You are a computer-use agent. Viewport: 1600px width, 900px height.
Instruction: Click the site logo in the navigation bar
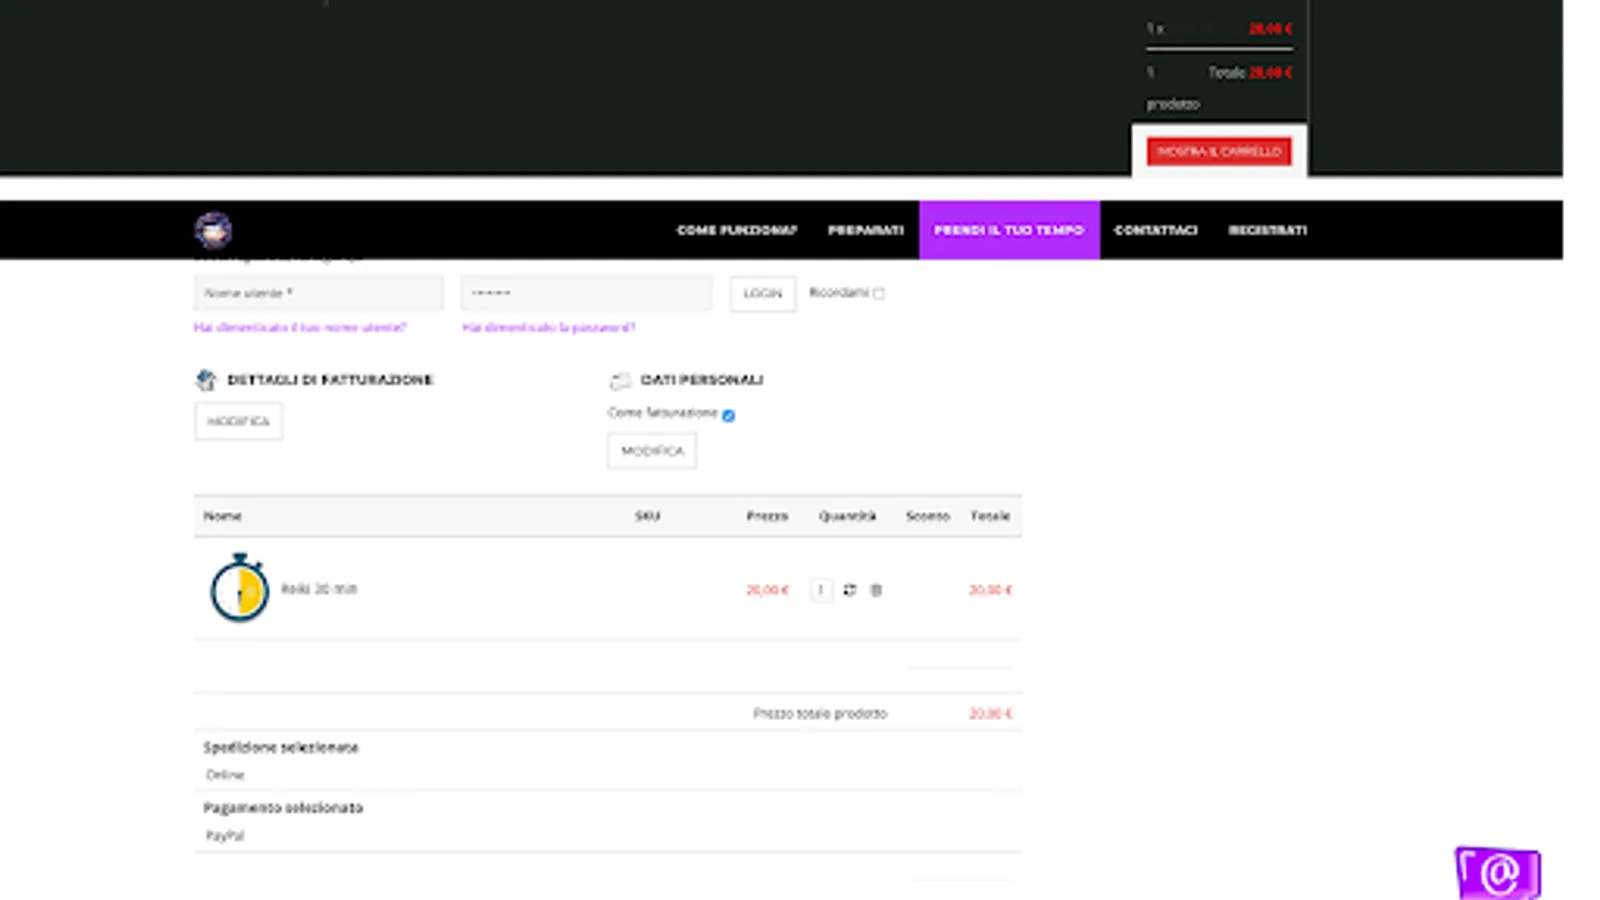pos(213,230)
